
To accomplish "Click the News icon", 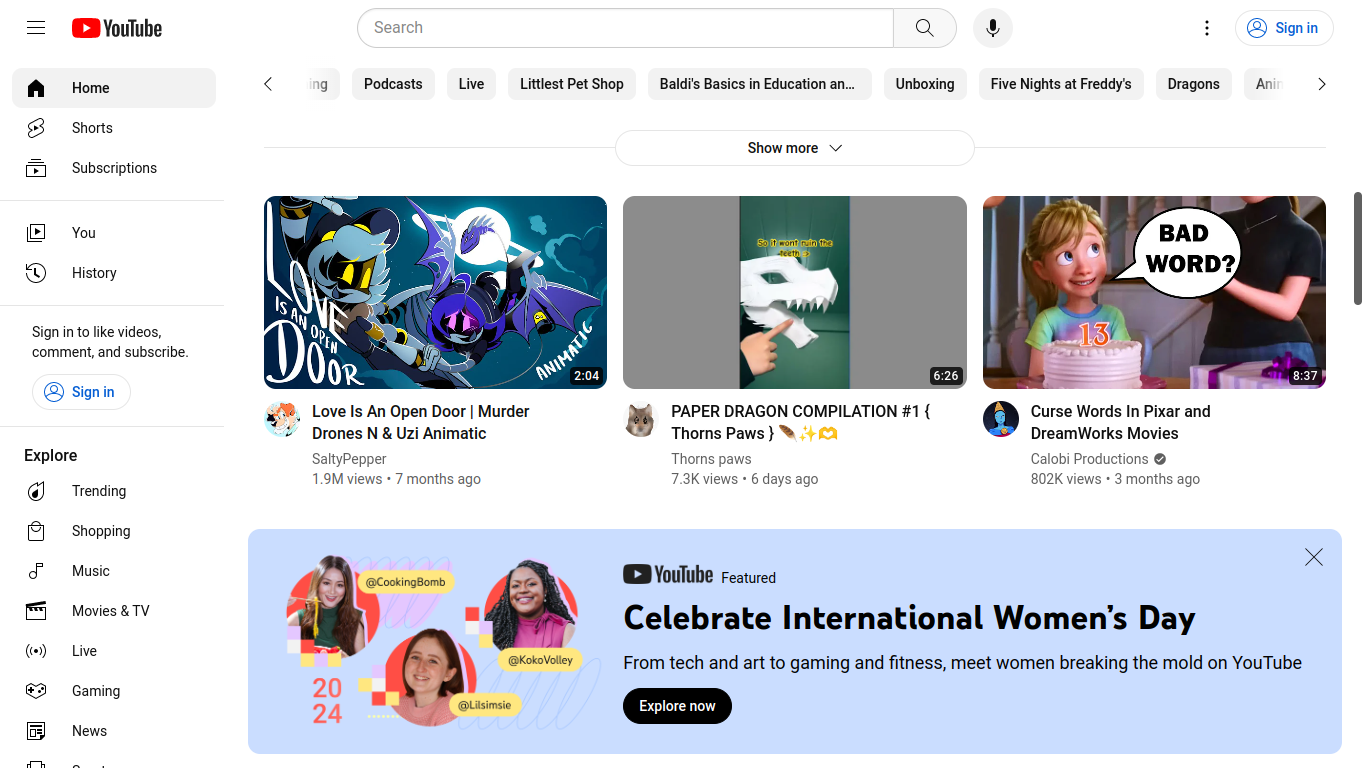I will click(36, 731).
